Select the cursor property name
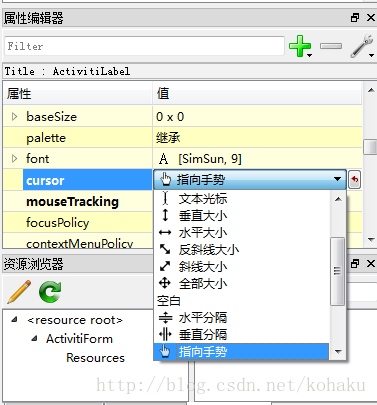 [x=45, y=180]
